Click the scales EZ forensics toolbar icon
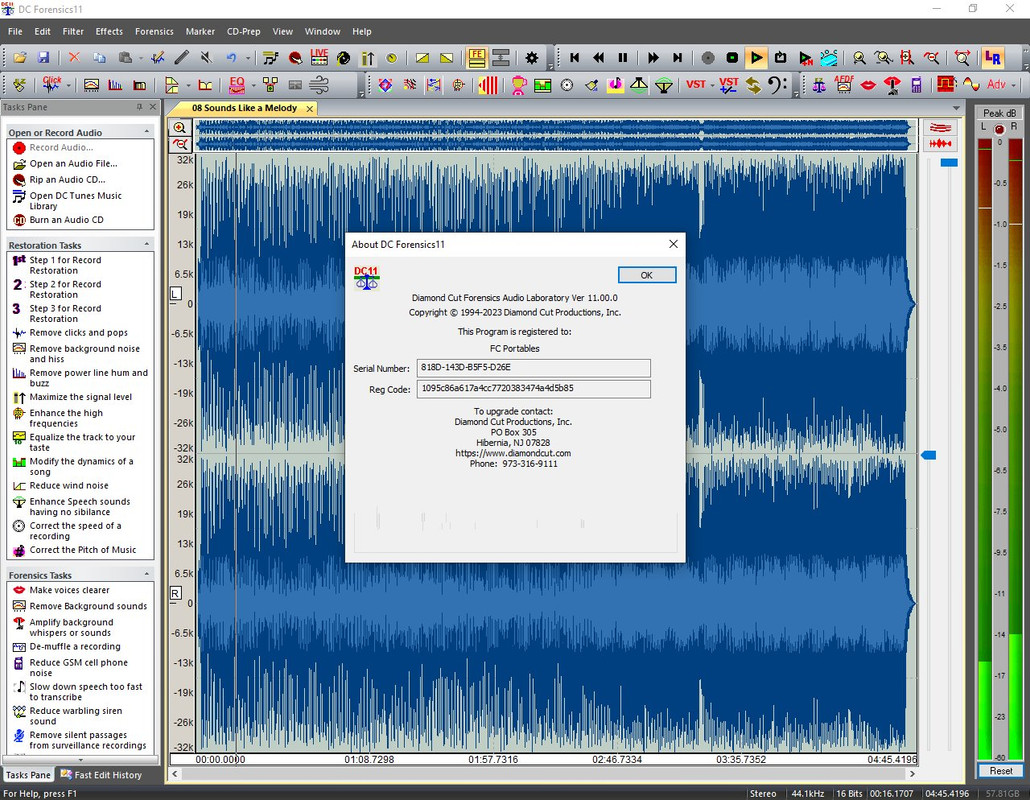The image size is (1030, 800). pos(819,84)
